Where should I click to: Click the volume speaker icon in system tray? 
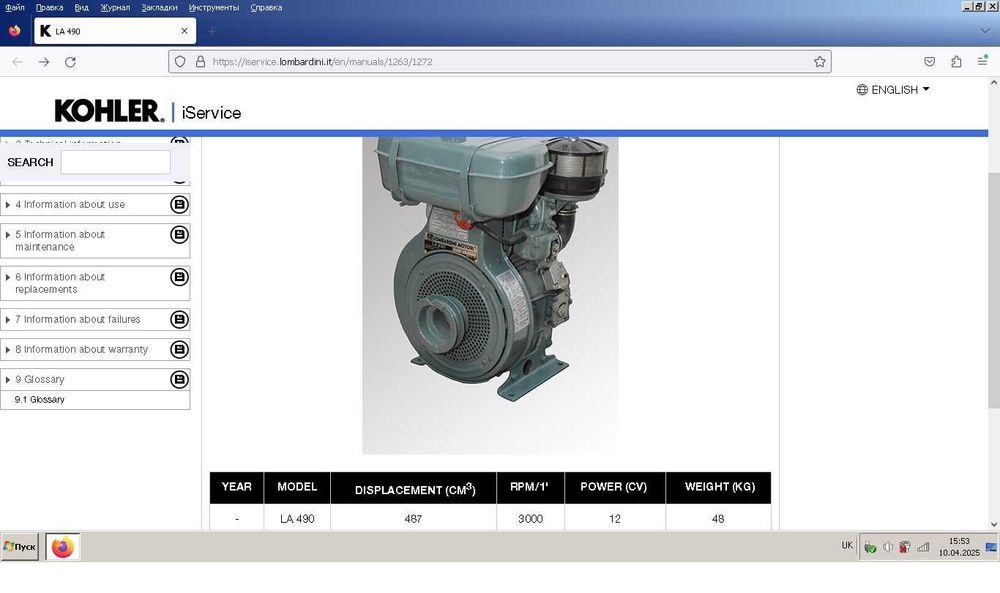(888, 547)
